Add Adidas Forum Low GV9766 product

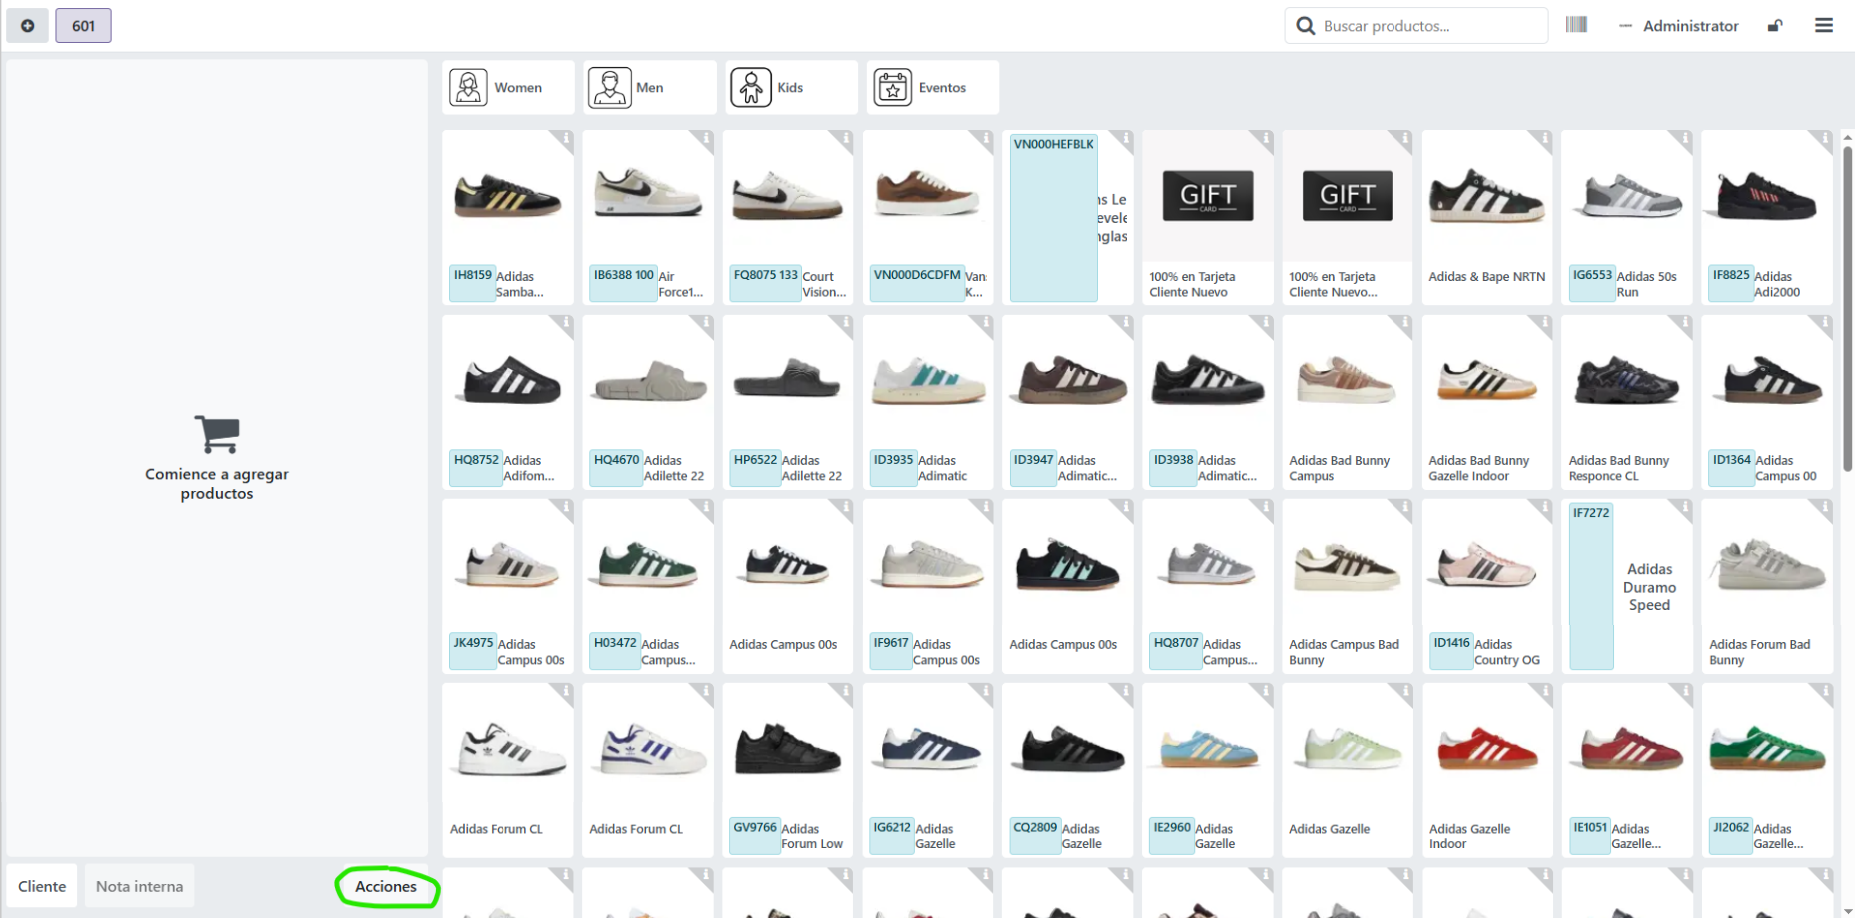click(x=788, y=770)
